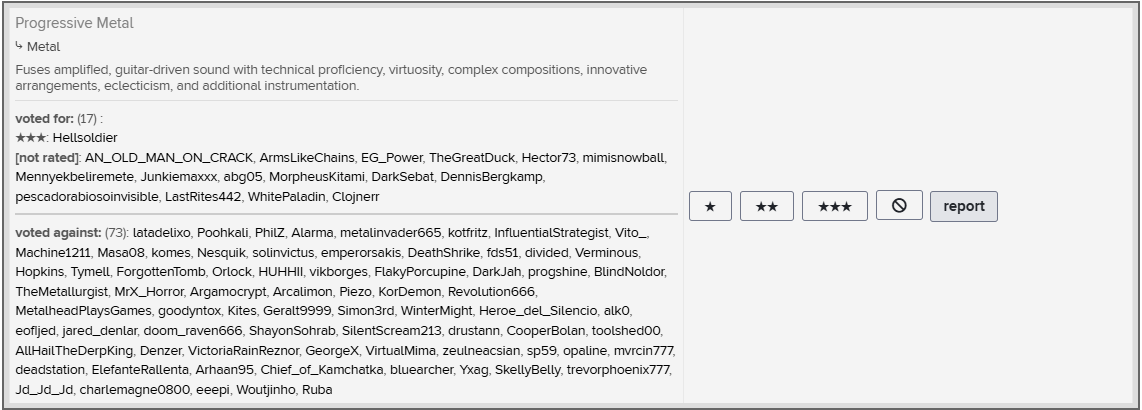This screenshot has height=410, width=1142.
Task: Vote three stars for Progressive Metal
Action: click(835, 206)
